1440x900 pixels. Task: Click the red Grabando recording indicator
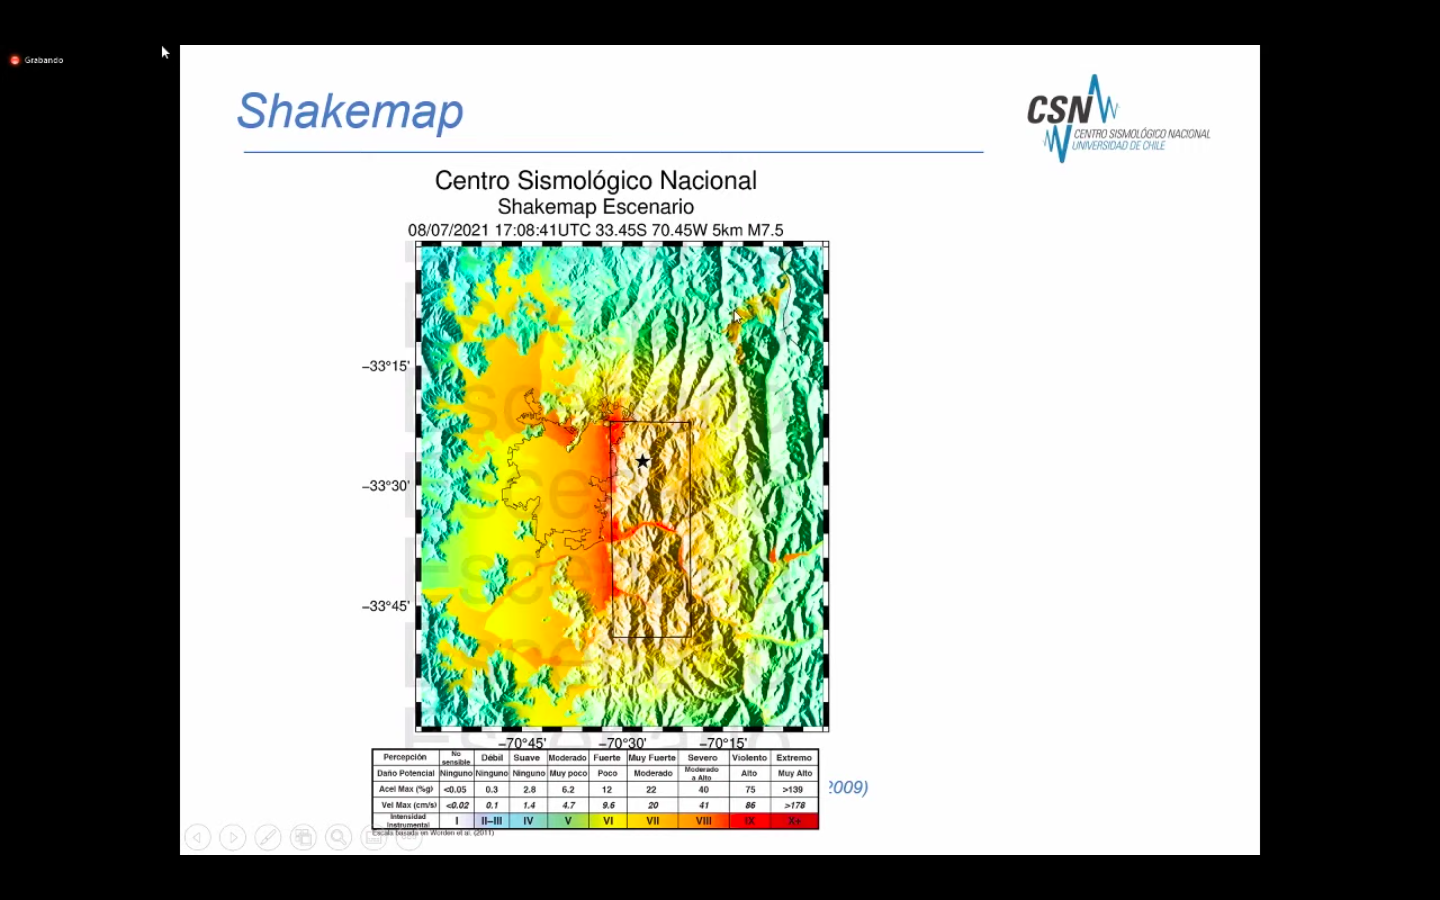click(15, 60)
